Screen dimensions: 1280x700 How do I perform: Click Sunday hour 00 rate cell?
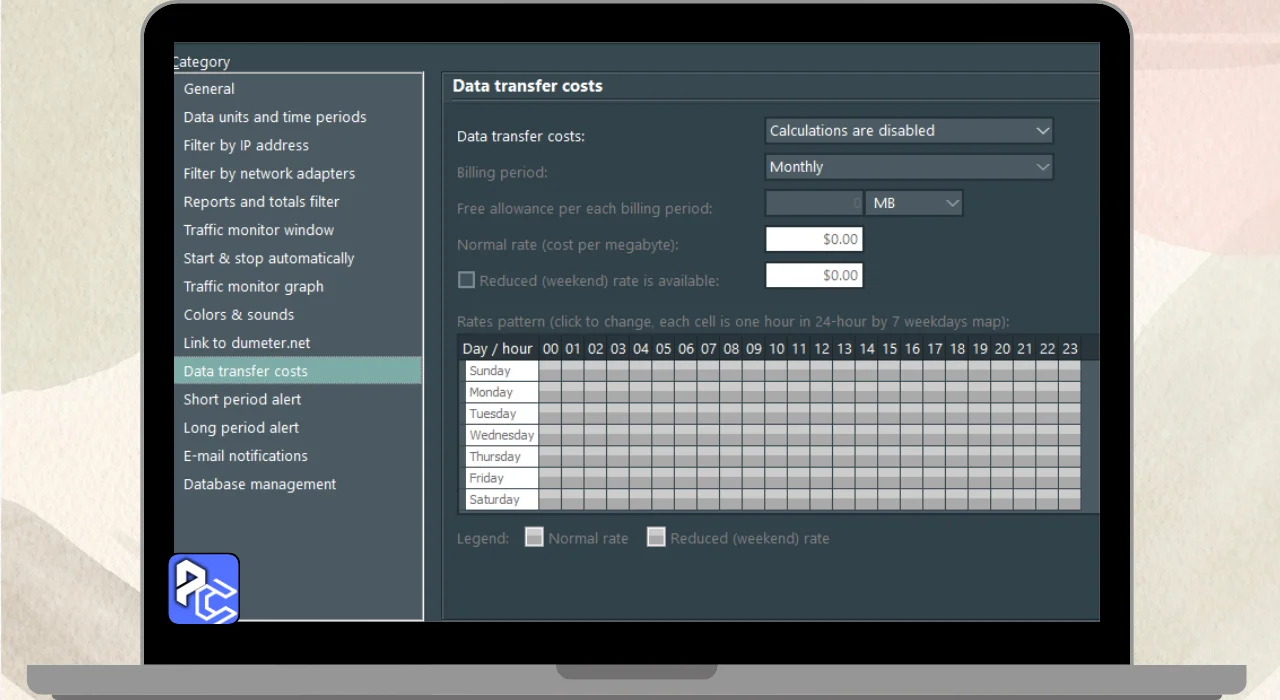tap(550, 371)
